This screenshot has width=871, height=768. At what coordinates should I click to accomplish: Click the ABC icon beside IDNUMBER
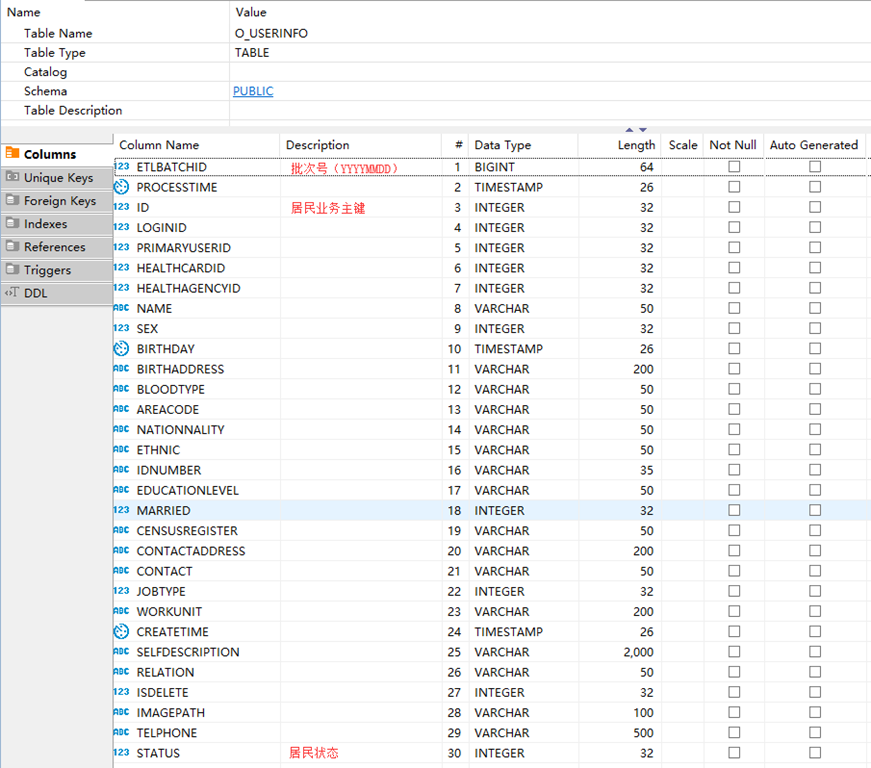pyautogui.click(x=121, y=470)
